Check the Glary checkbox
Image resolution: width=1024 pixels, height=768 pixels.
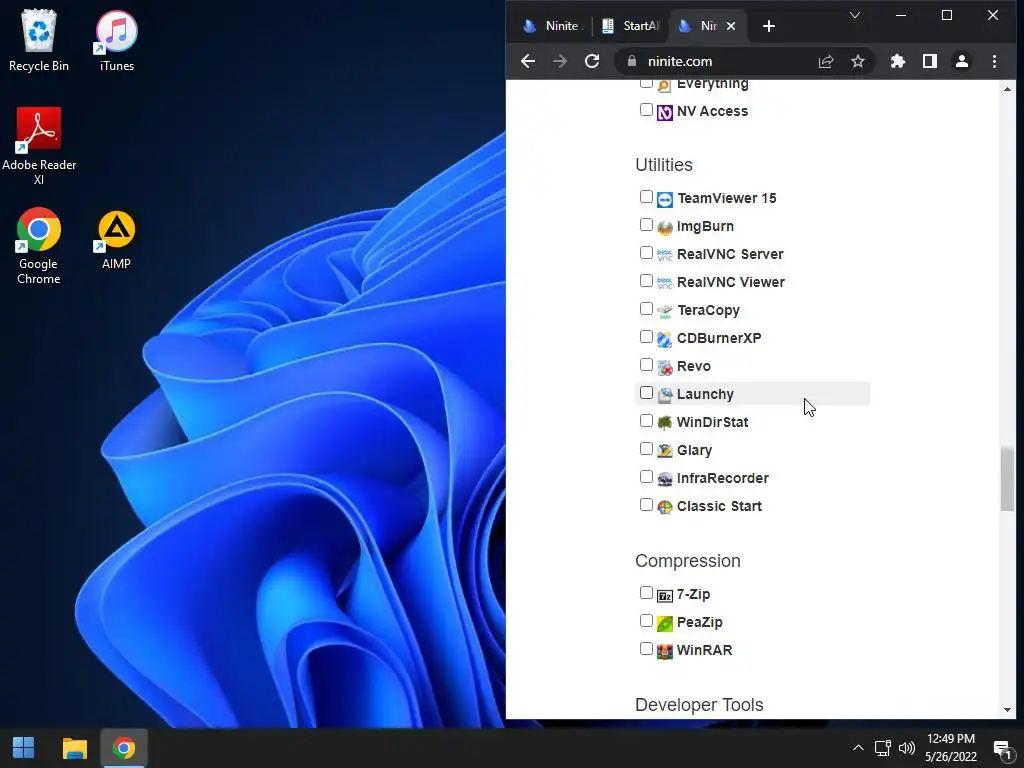click(646, 449)
